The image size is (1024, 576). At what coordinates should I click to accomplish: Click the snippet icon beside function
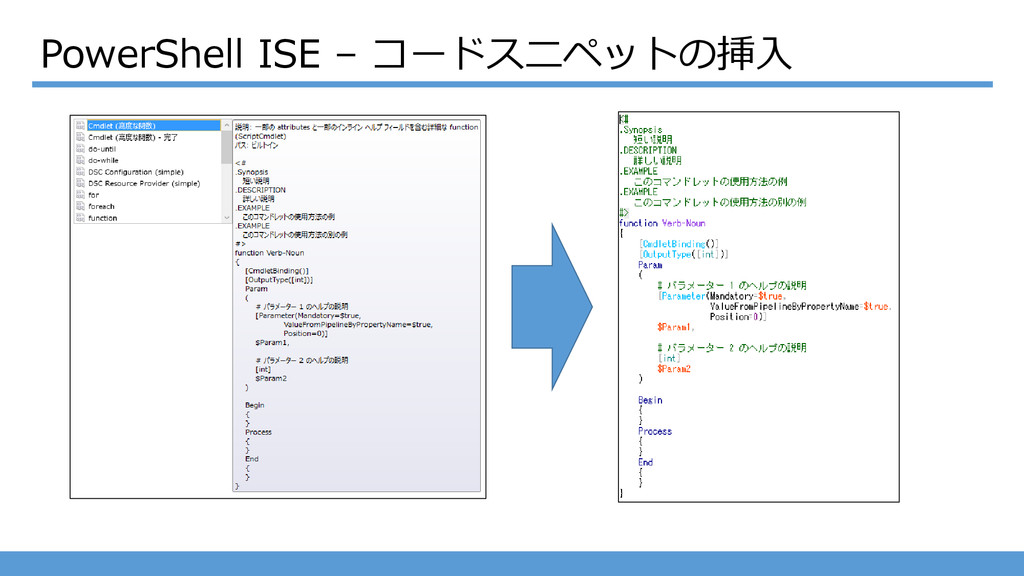pos(80,218)
